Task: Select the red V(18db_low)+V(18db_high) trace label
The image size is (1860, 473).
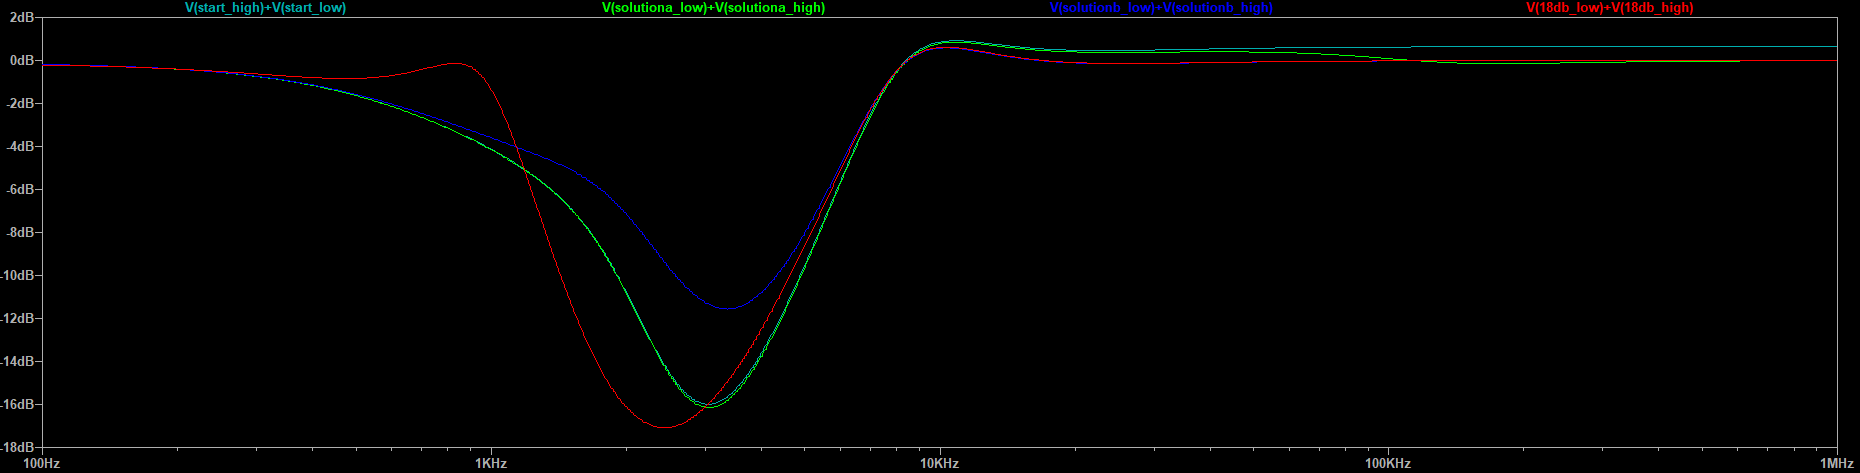Action: point(1609,8)
